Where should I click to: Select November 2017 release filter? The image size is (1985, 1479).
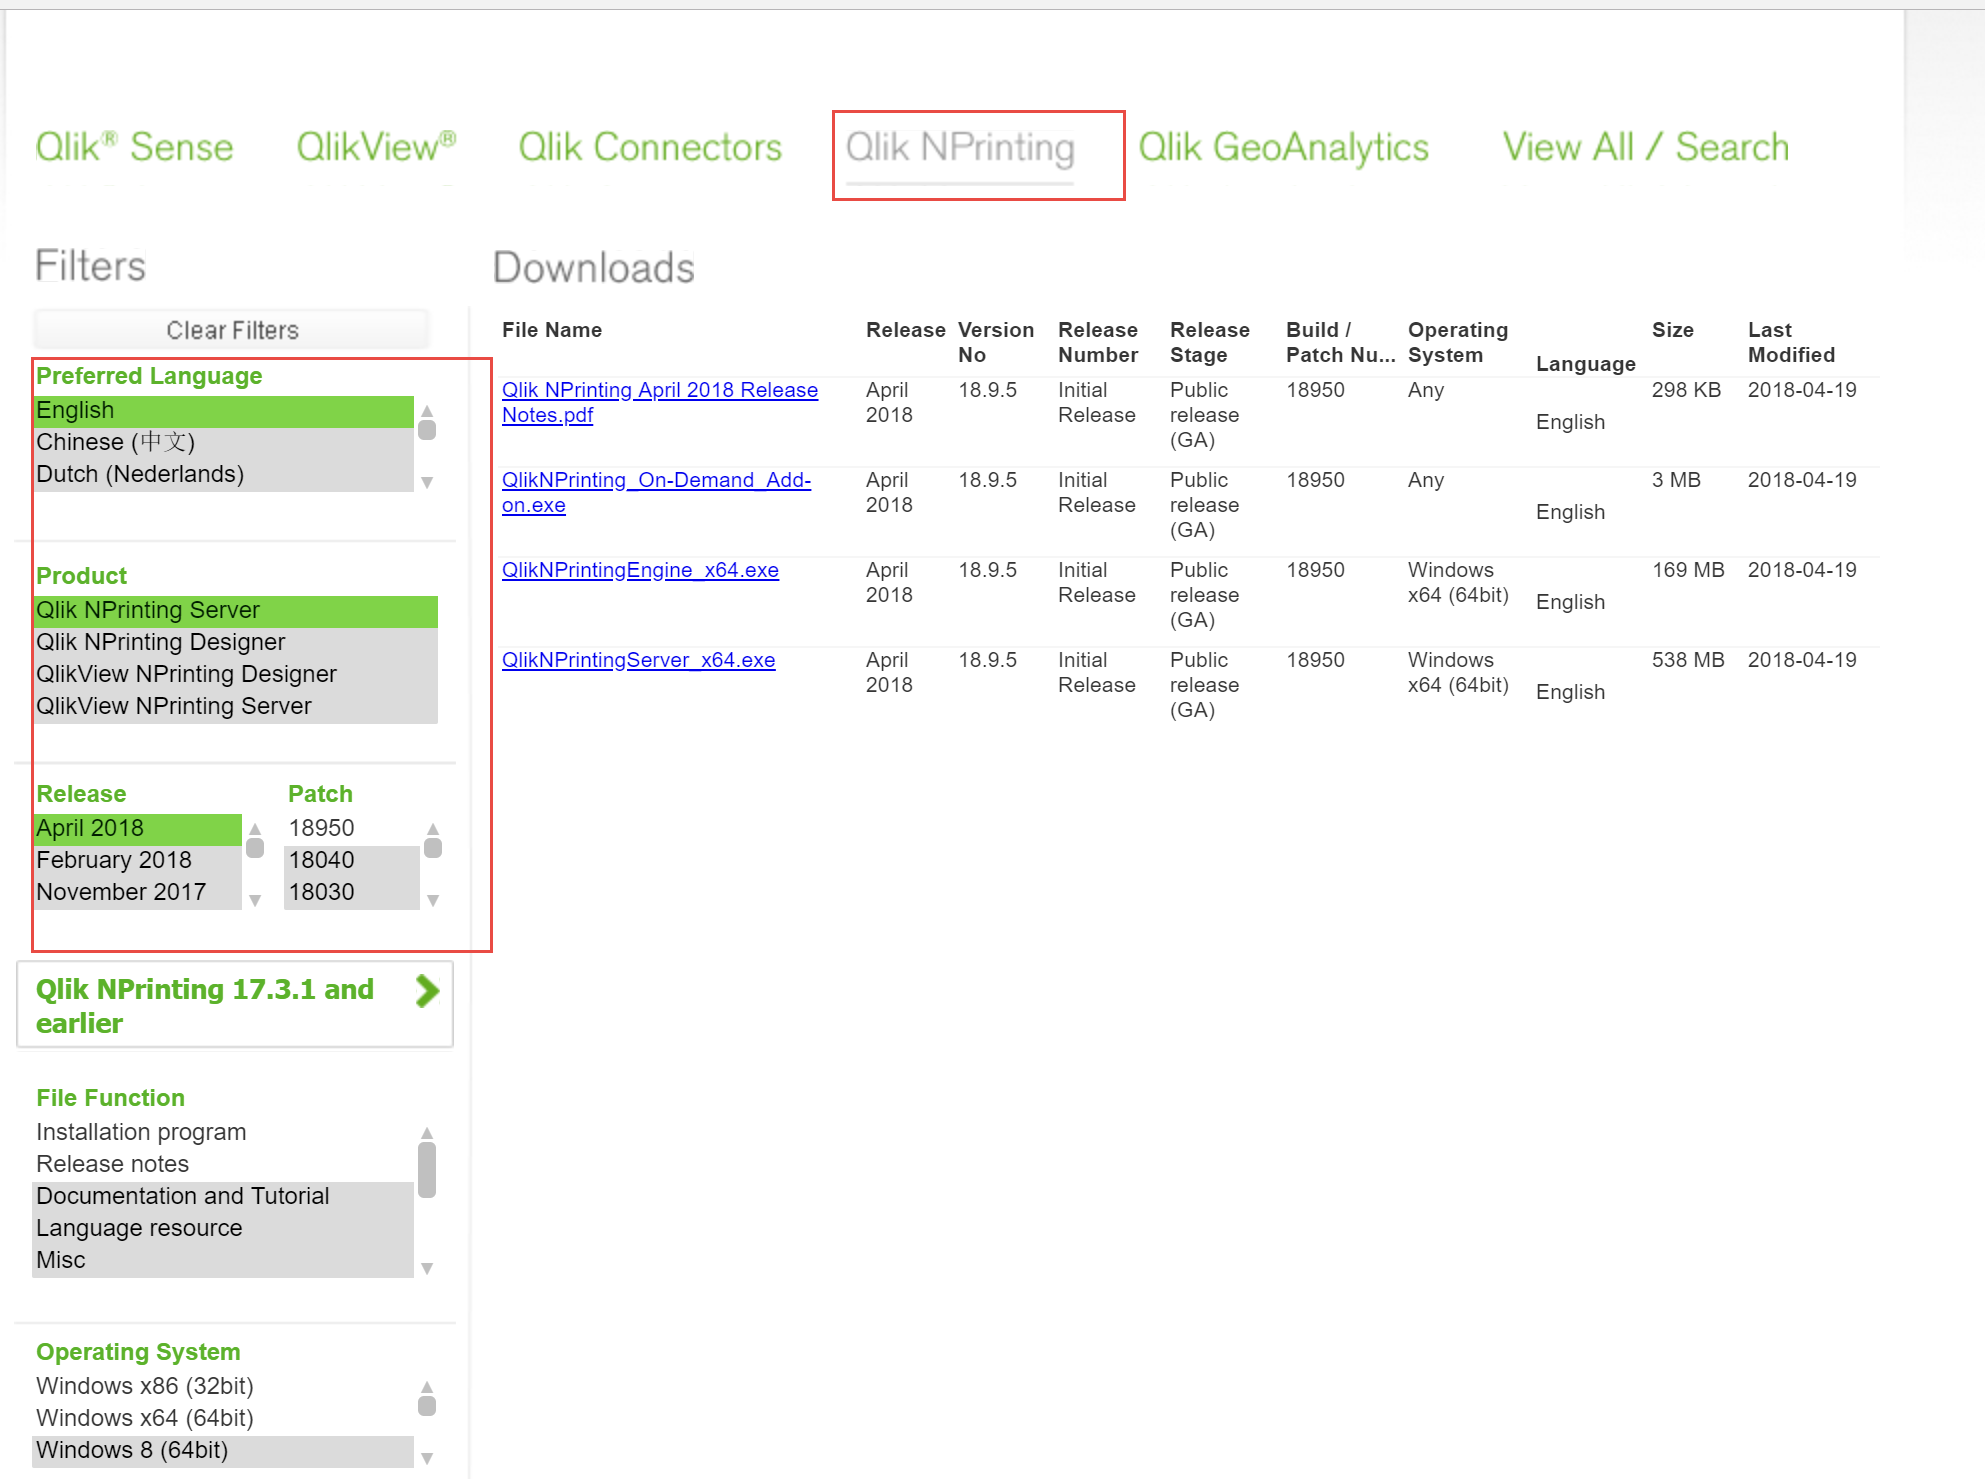(x=138, y=892)
